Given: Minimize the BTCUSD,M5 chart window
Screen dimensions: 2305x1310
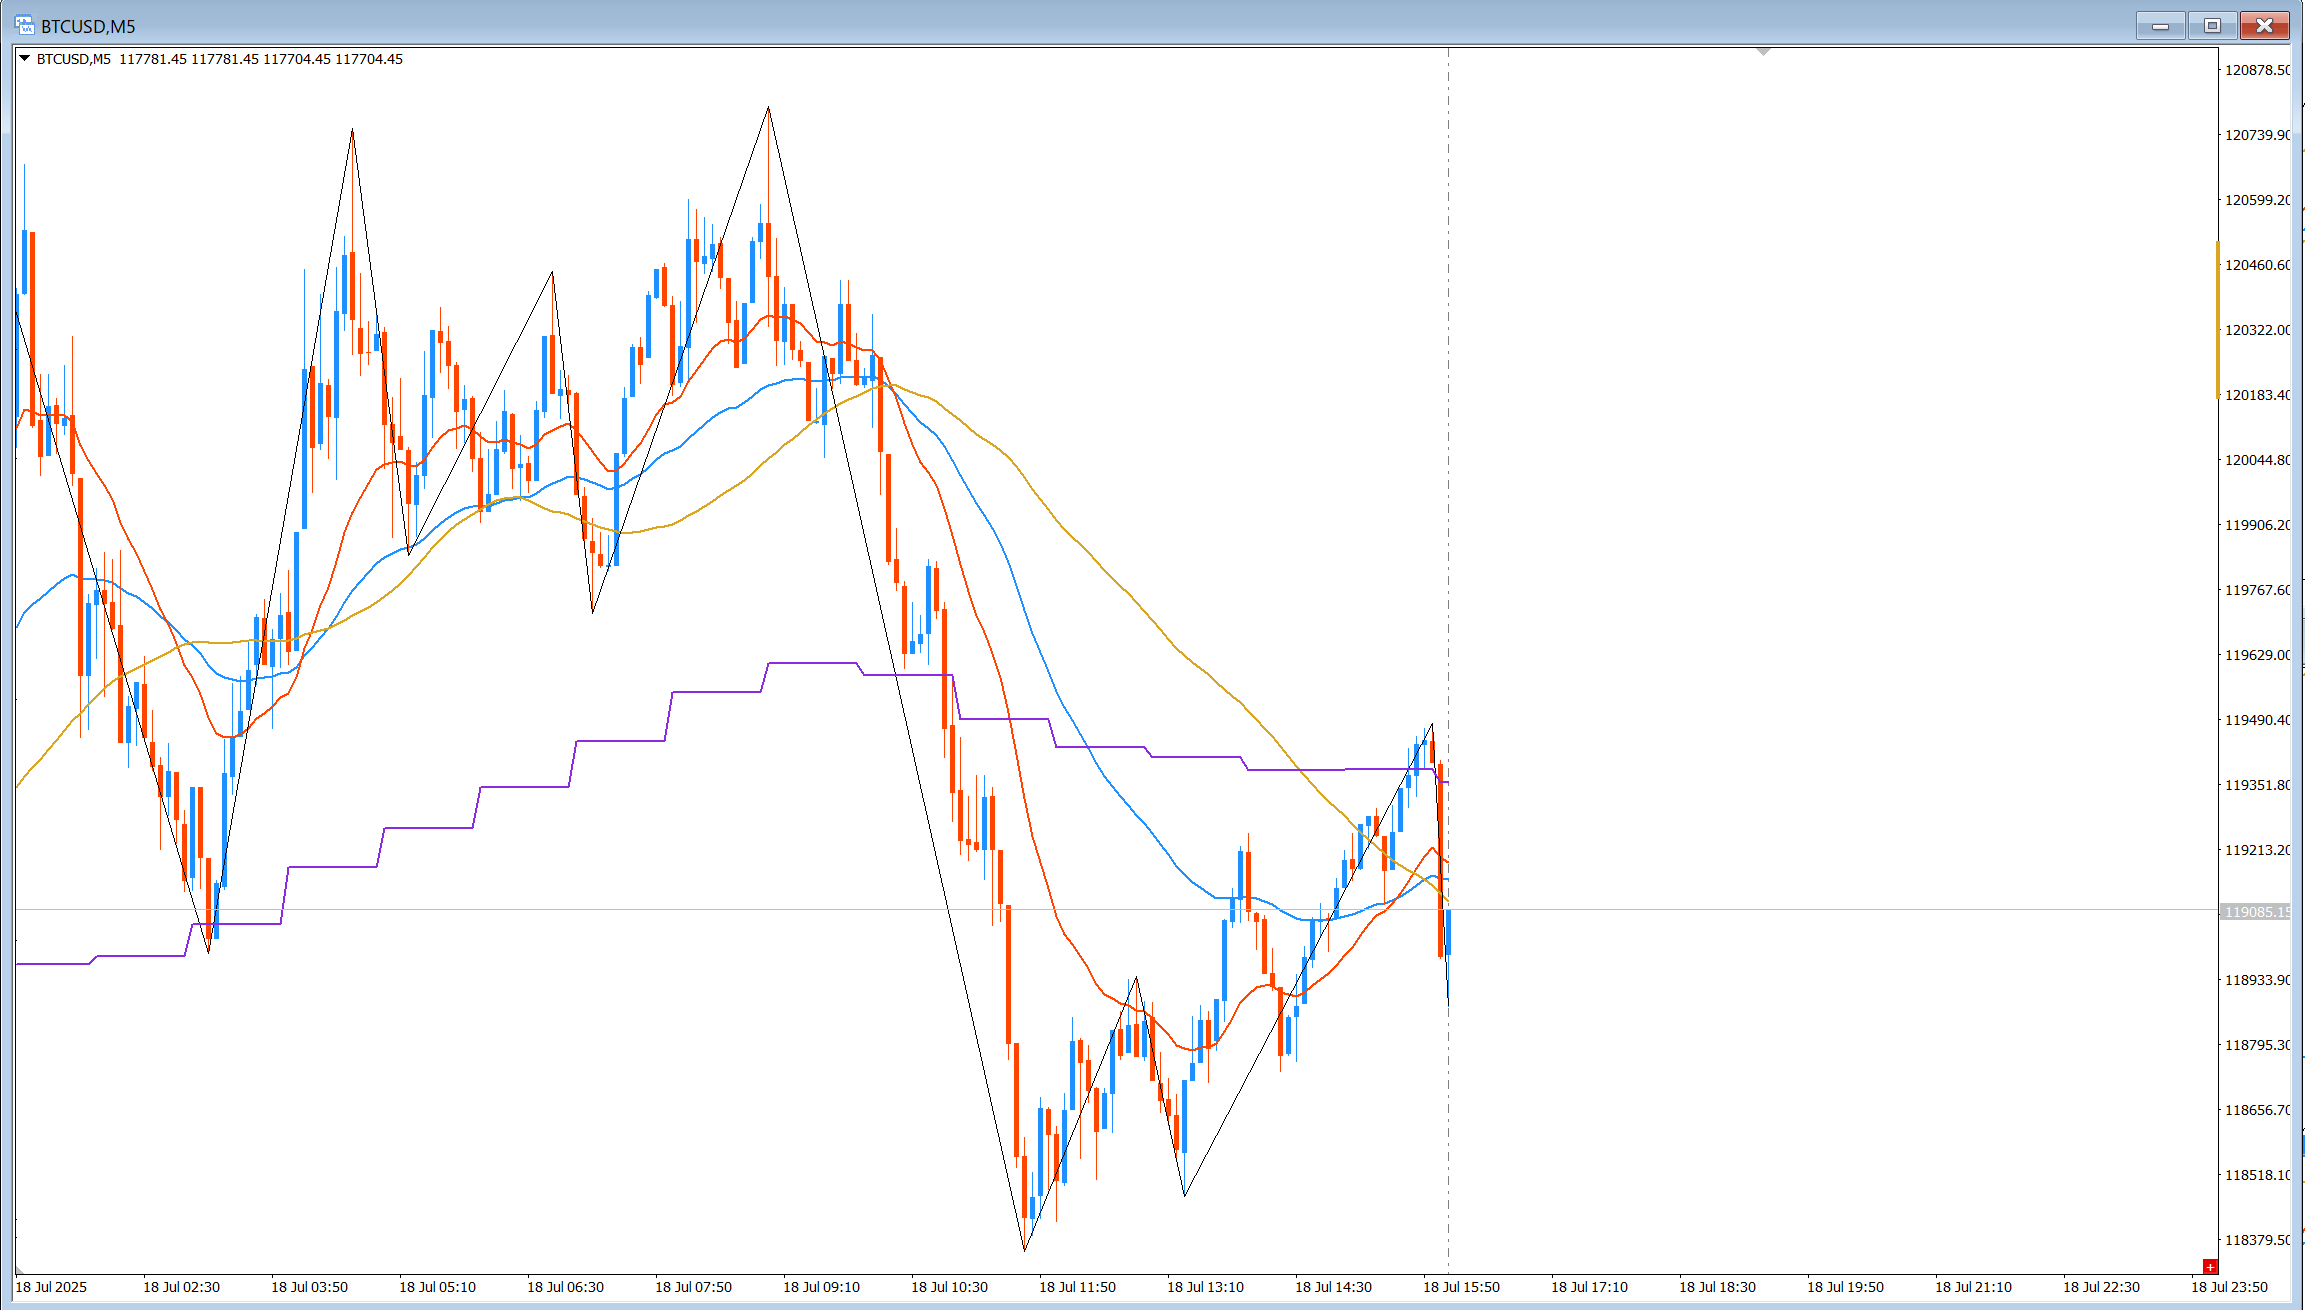Looking at the screenshot, I should [x=2161, y=25].
